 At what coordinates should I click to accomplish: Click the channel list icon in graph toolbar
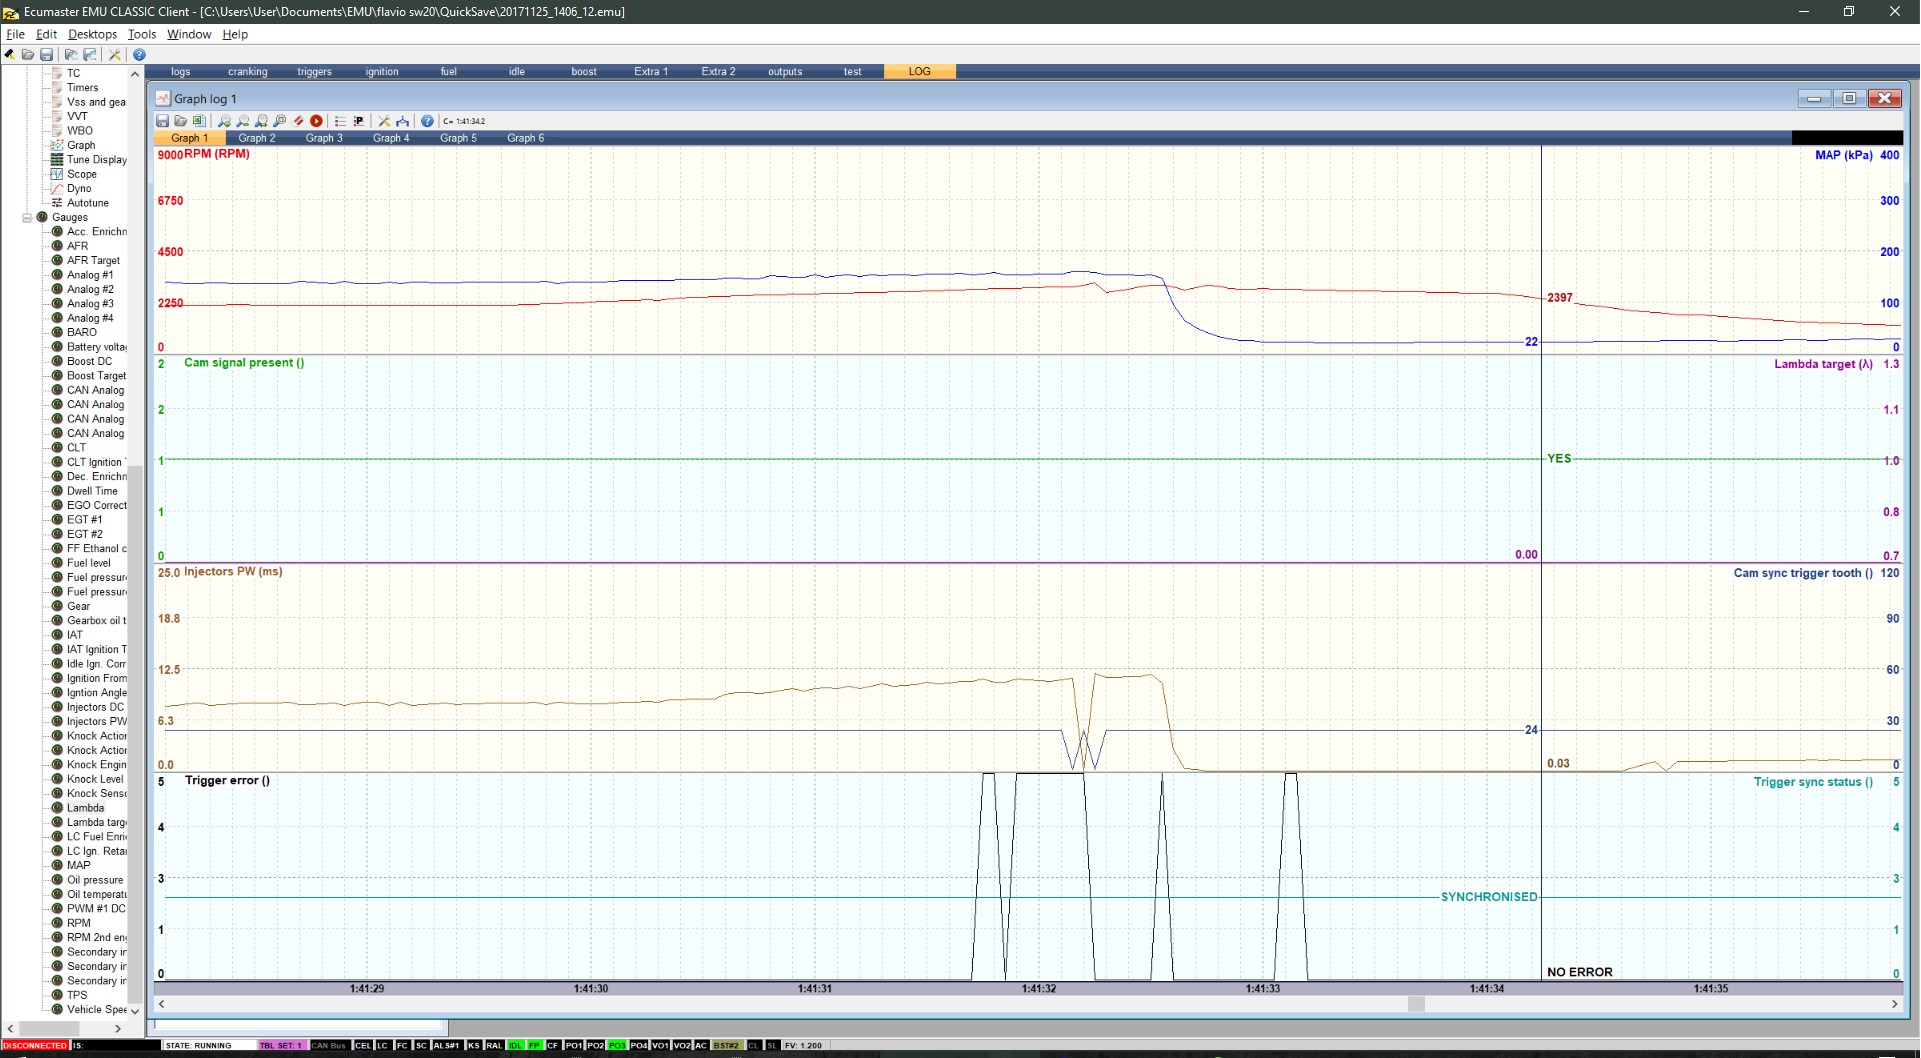340,121
